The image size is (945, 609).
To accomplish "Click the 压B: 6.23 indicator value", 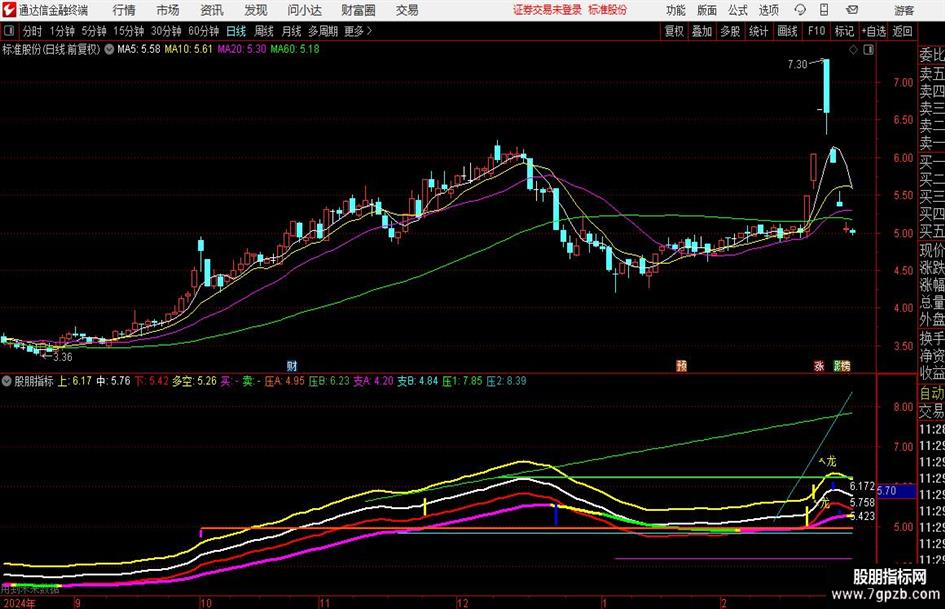I will tap(329, 381).
